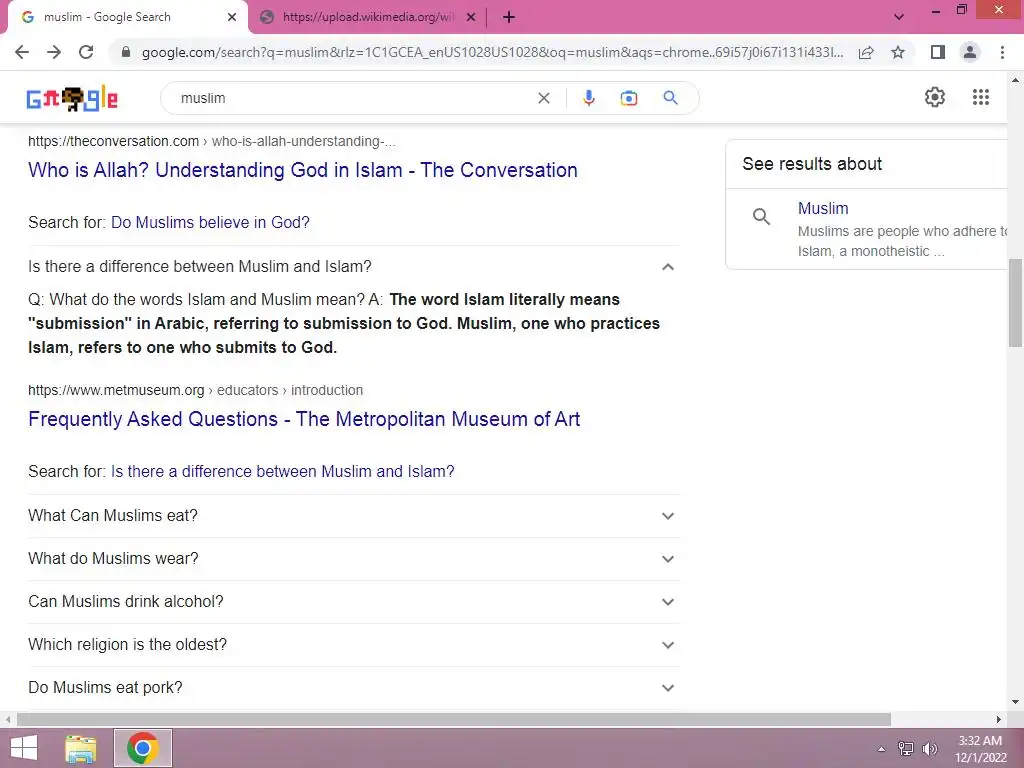Open the browser side panel

pos(938,52)
